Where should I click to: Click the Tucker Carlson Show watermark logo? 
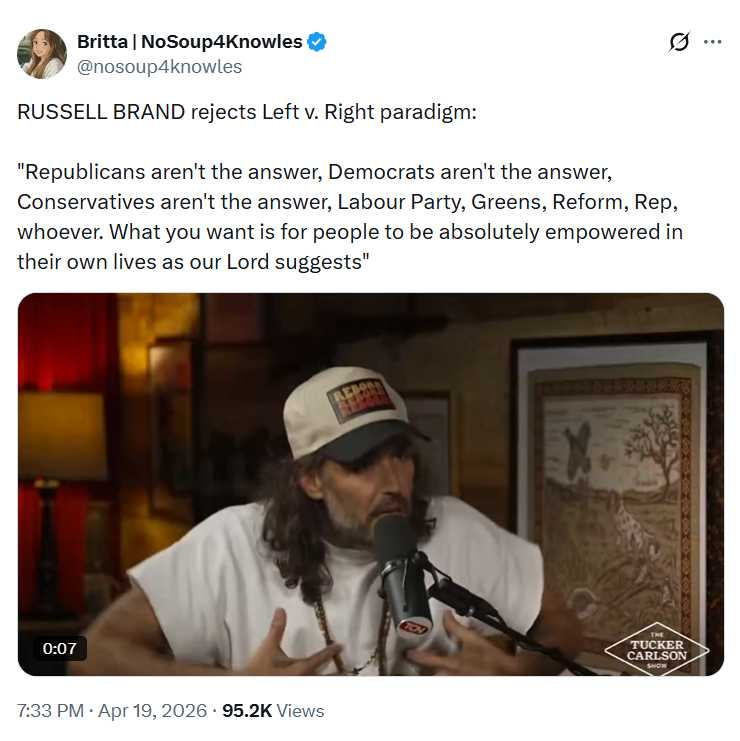tap(656, 650)
